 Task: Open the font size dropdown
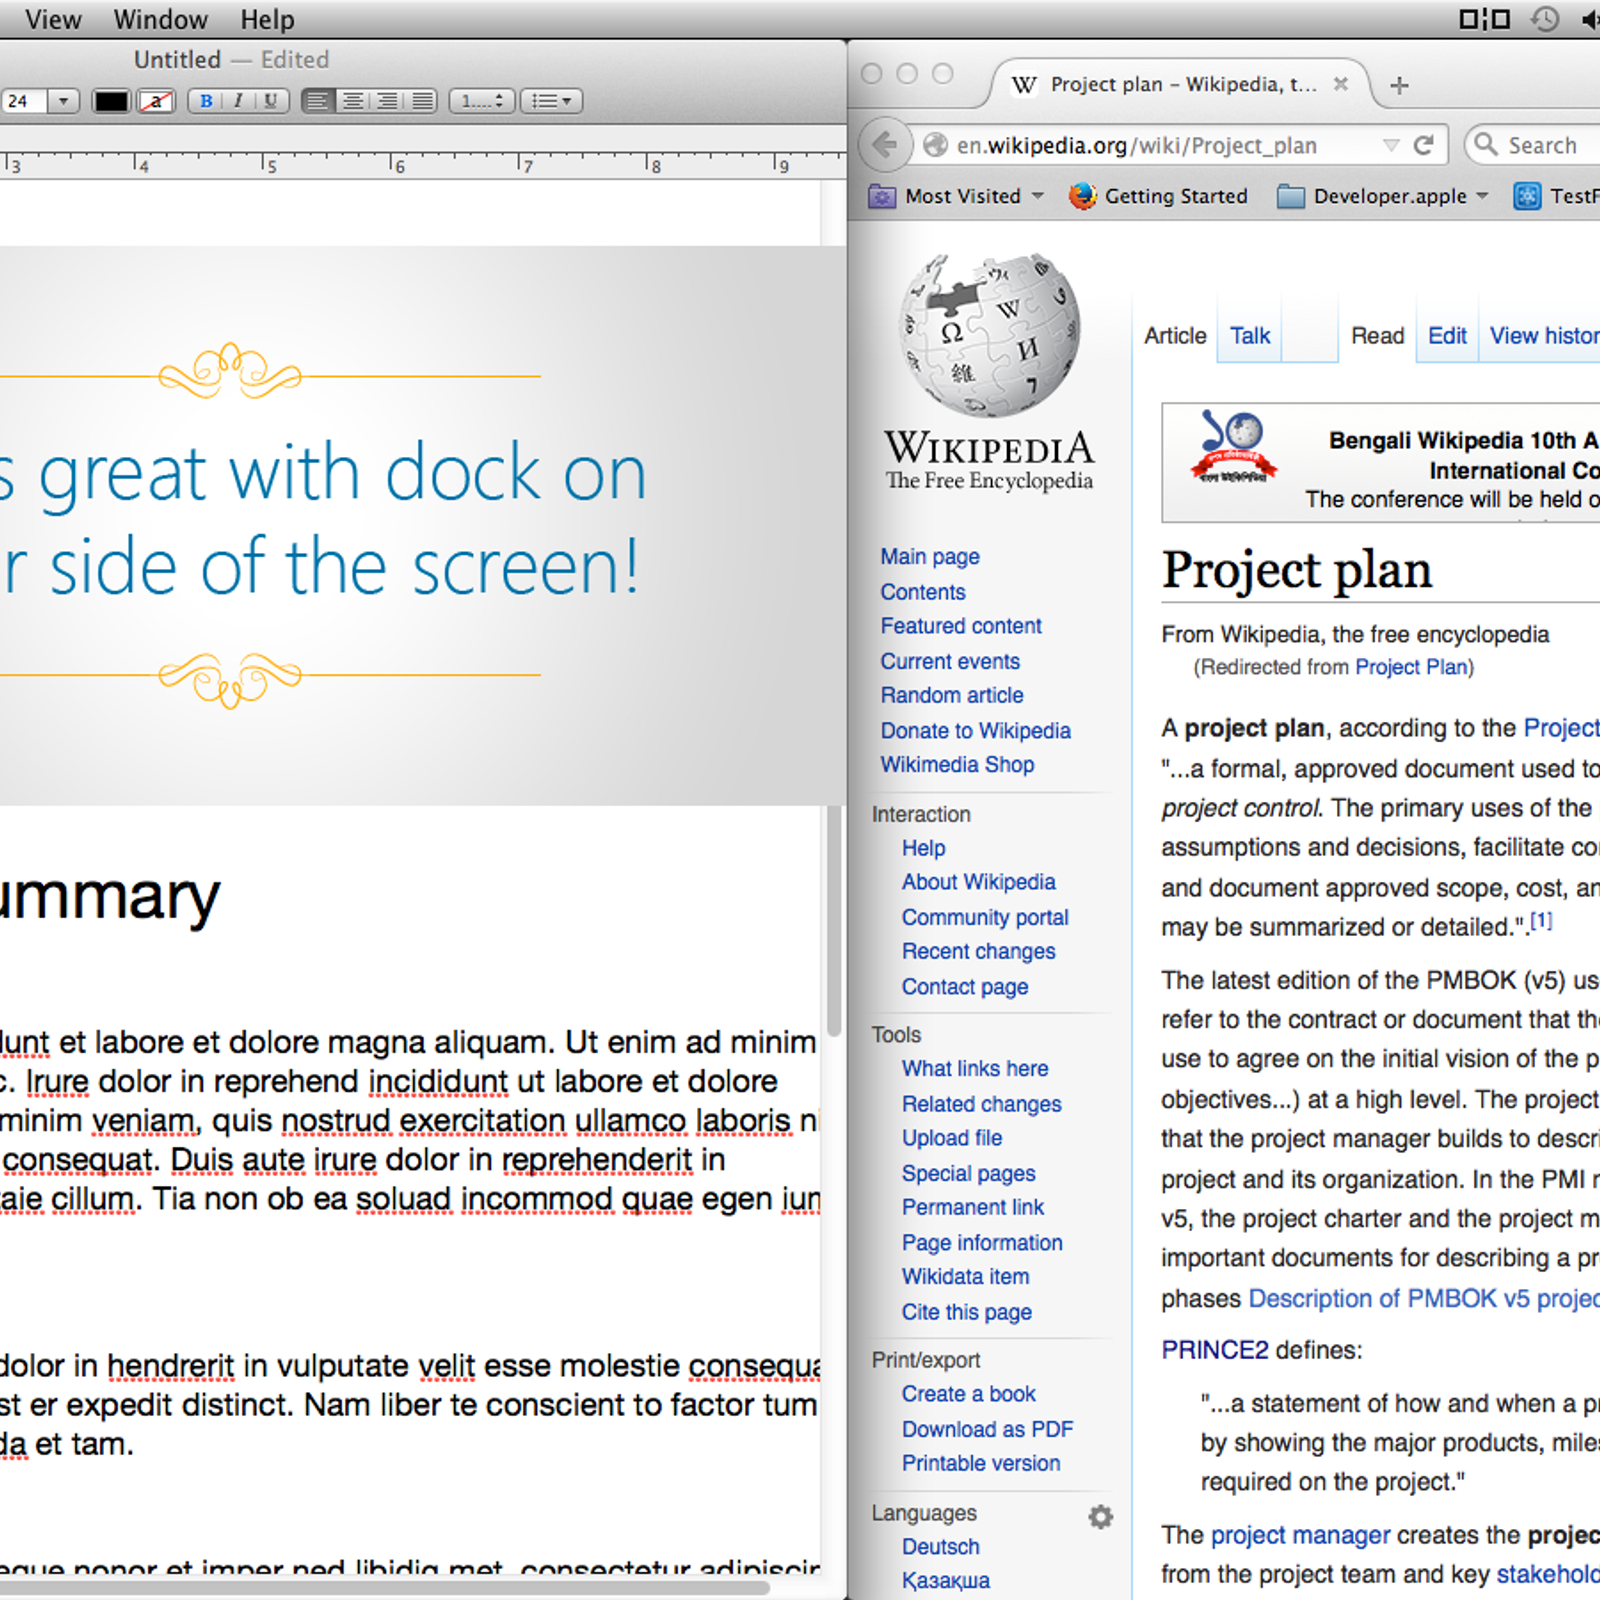pos(63,101)
